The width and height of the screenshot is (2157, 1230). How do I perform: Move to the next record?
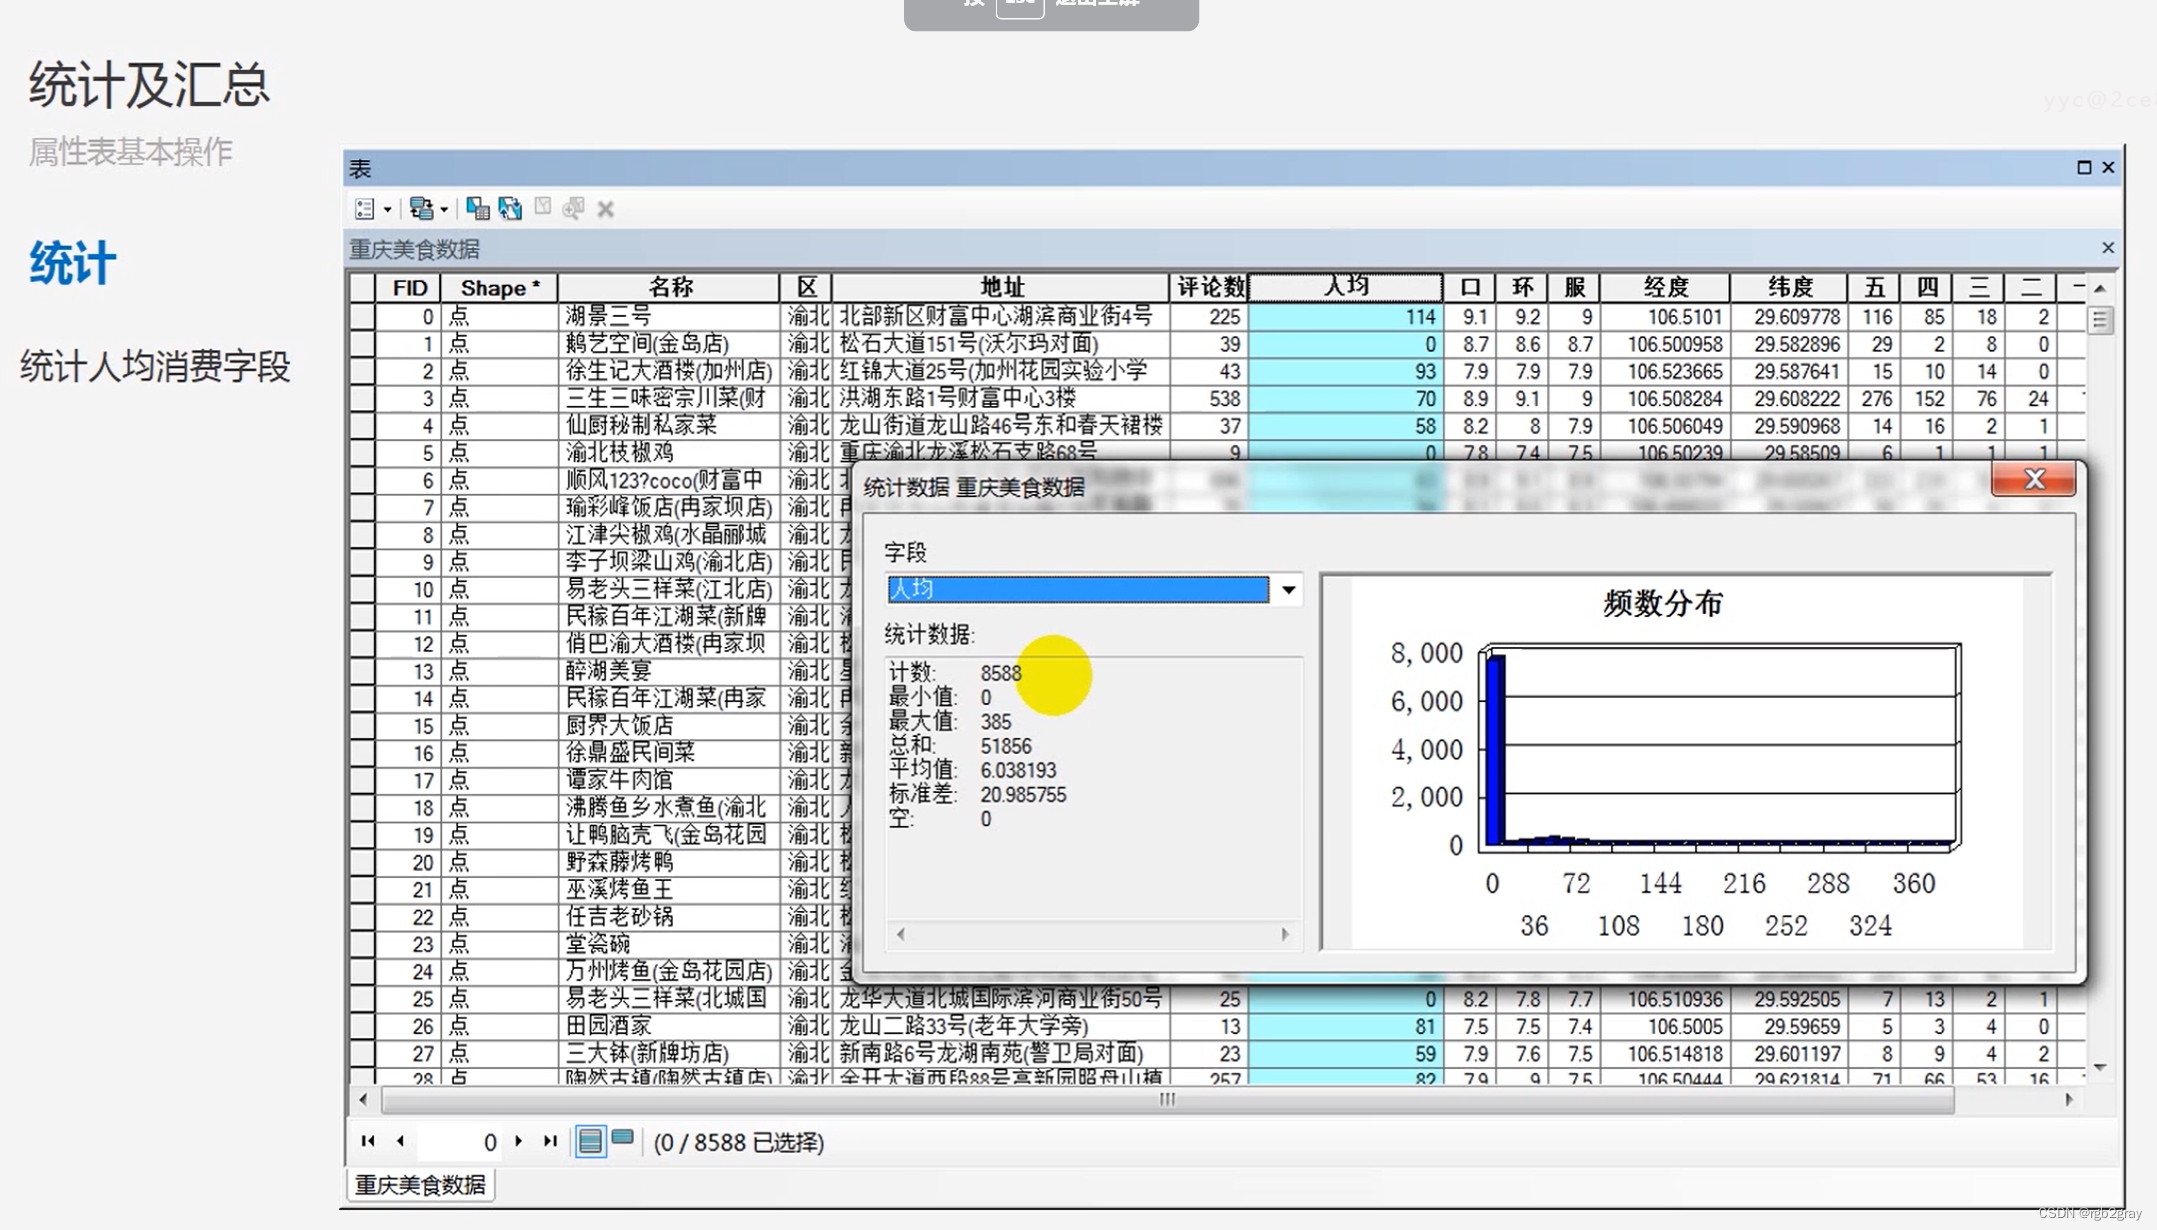[x=518, y=1141]
